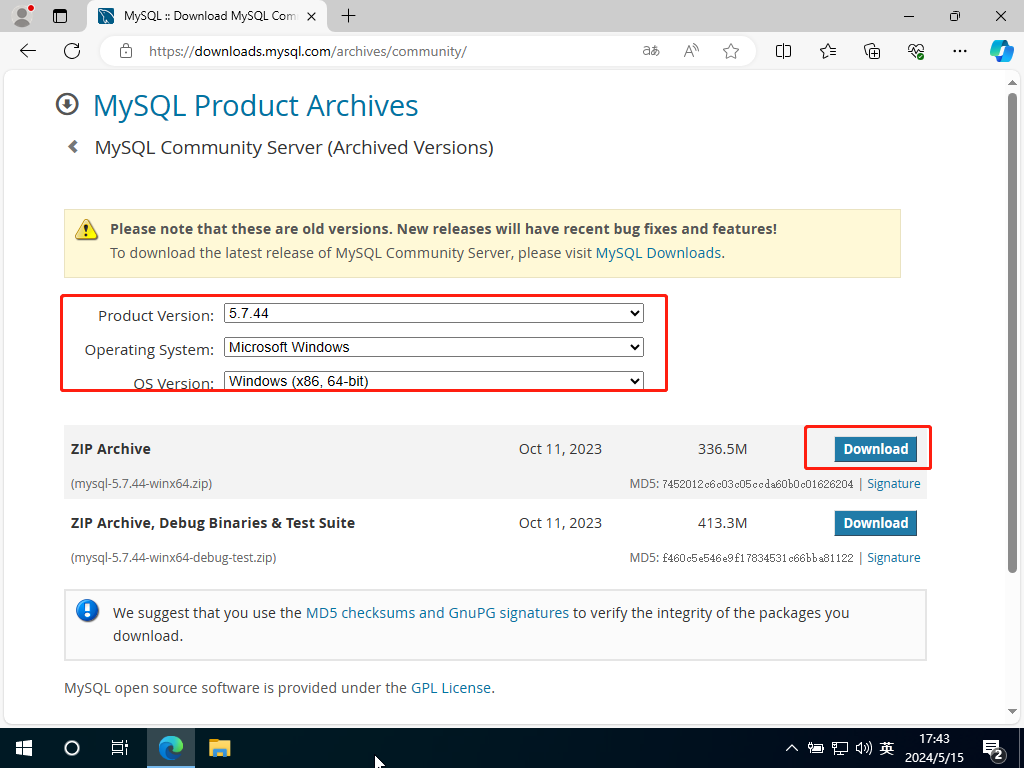Open the MySQL Downloads link
The width and height of the screenshot is (1024, 768).
(658, 253)
